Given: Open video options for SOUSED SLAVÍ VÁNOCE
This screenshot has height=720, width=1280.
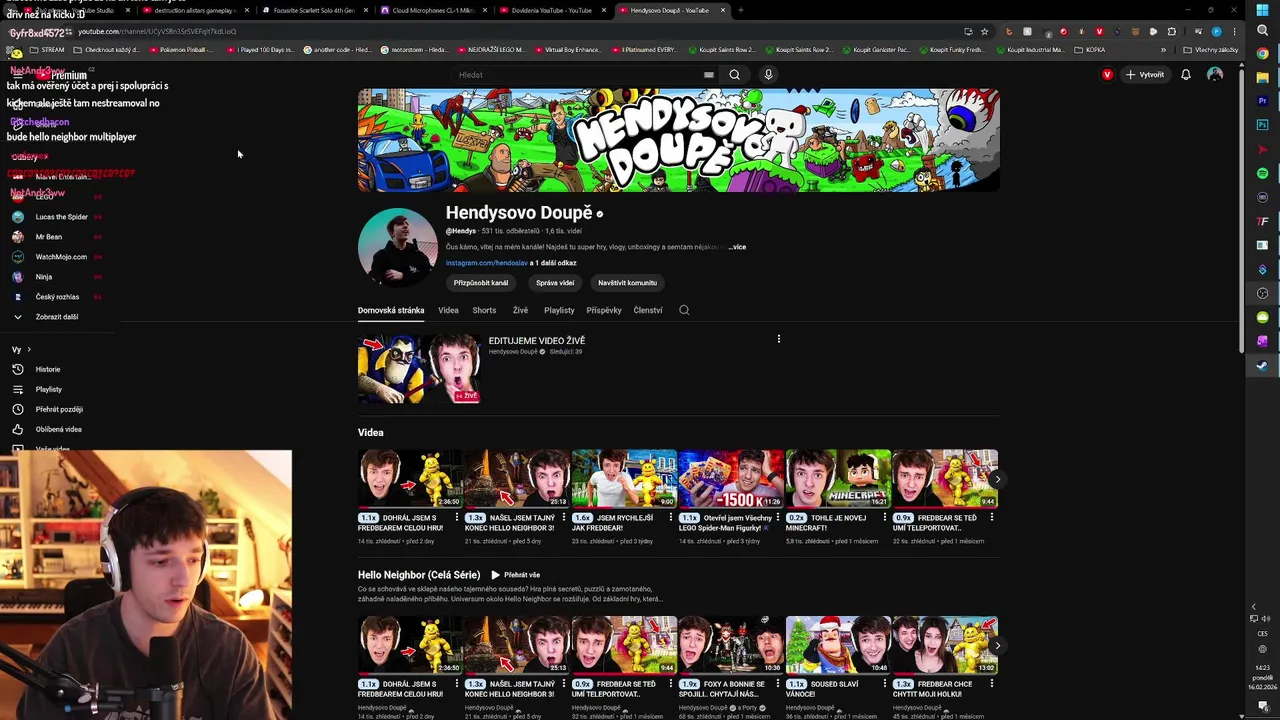Looking at the screenshot, I should [884, 683].
